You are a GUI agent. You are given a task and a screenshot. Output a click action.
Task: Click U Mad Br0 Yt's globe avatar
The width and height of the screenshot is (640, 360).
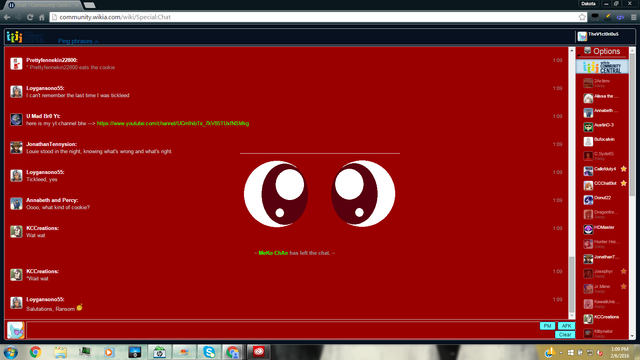[16, 120]
